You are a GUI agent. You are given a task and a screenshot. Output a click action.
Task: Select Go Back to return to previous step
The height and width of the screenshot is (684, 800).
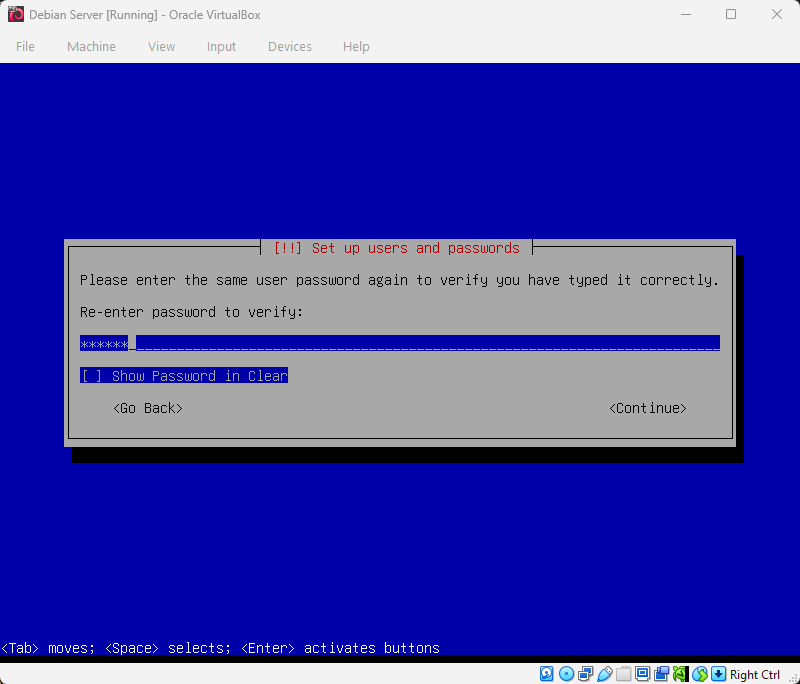click(x=148, y=408)
